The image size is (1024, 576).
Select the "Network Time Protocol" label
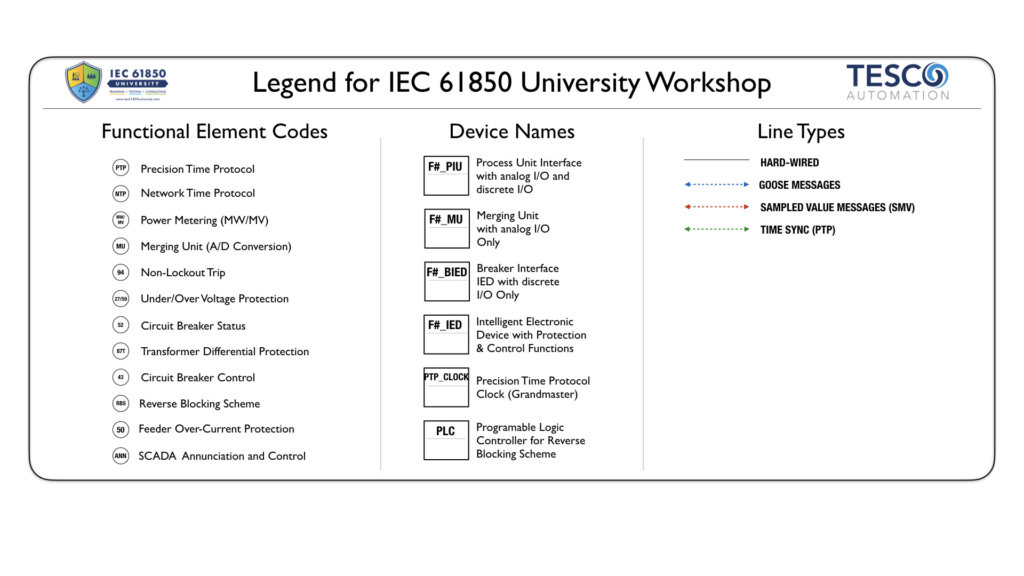pyautogui.click(x=198, y=193)
